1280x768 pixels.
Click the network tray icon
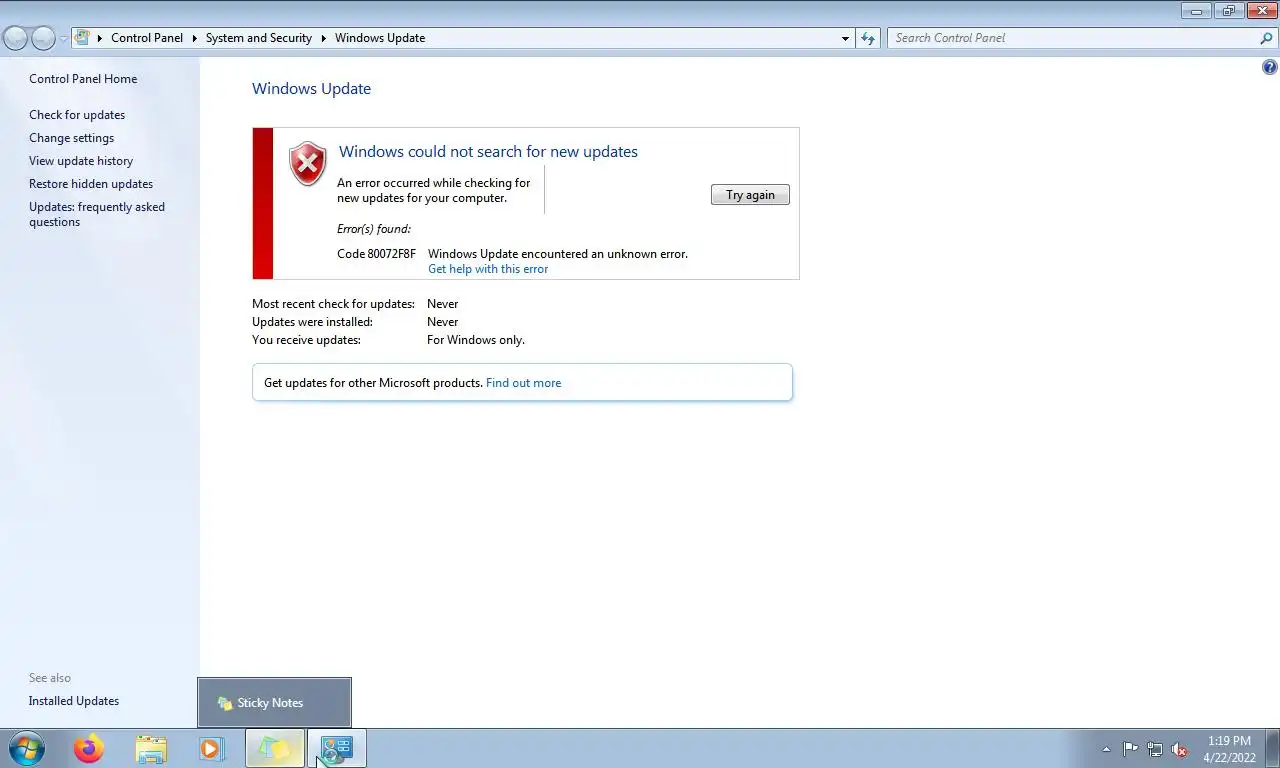[x=1155, y=749]
